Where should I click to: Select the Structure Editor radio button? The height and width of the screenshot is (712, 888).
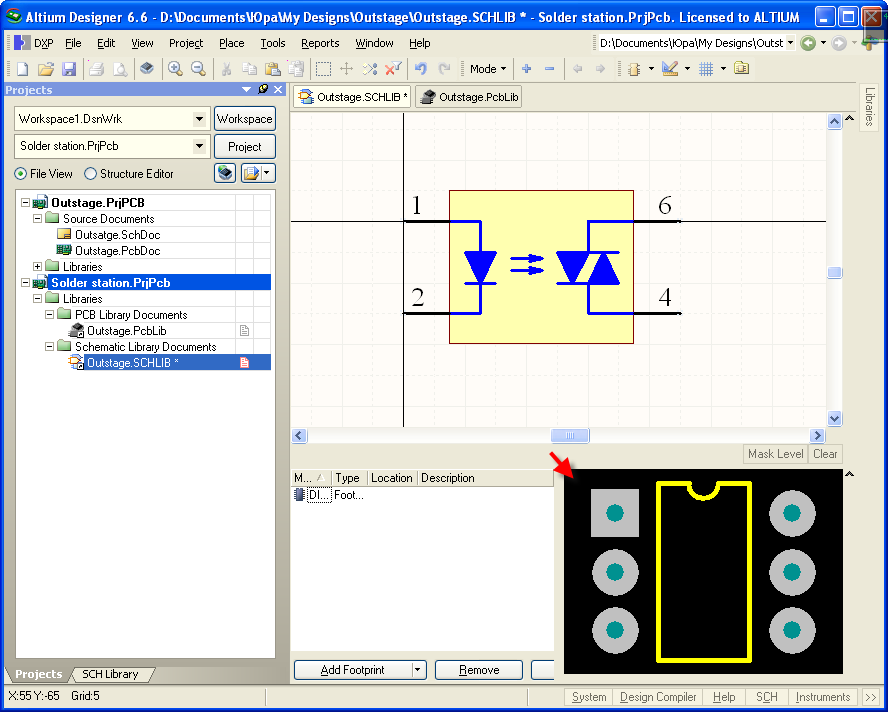pos(91,174)
